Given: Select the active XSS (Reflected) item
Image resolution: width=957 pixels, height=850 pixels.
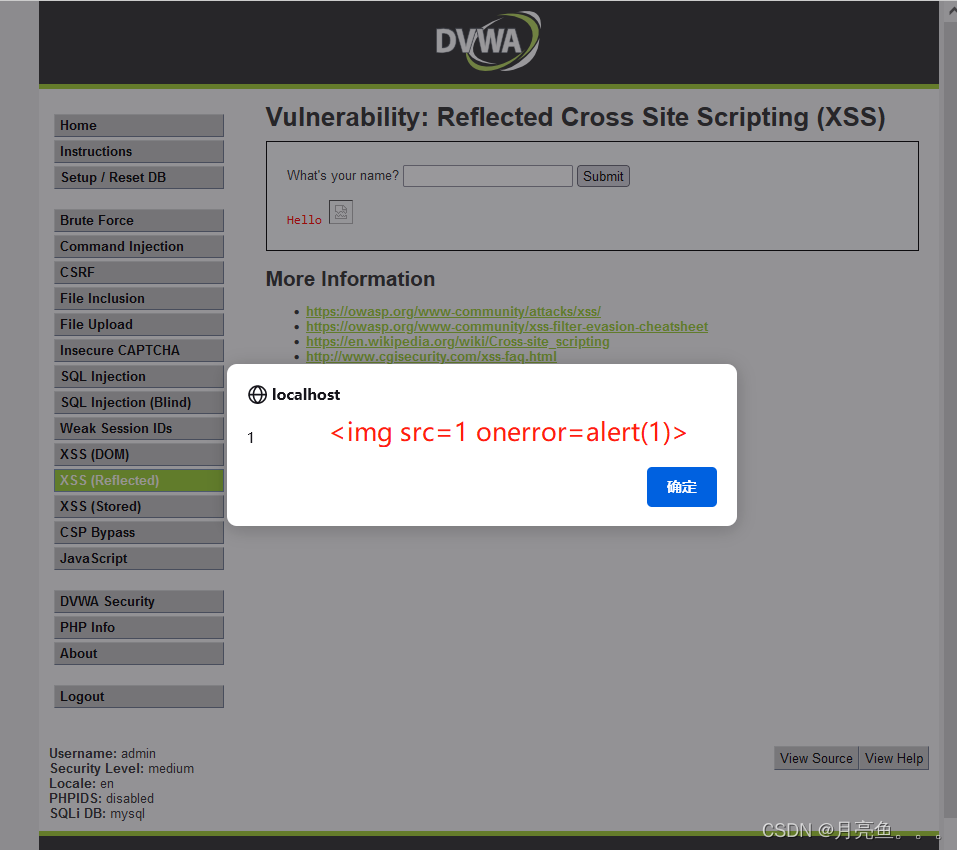Looking at the screenshot, I should [x=139, y=481].
